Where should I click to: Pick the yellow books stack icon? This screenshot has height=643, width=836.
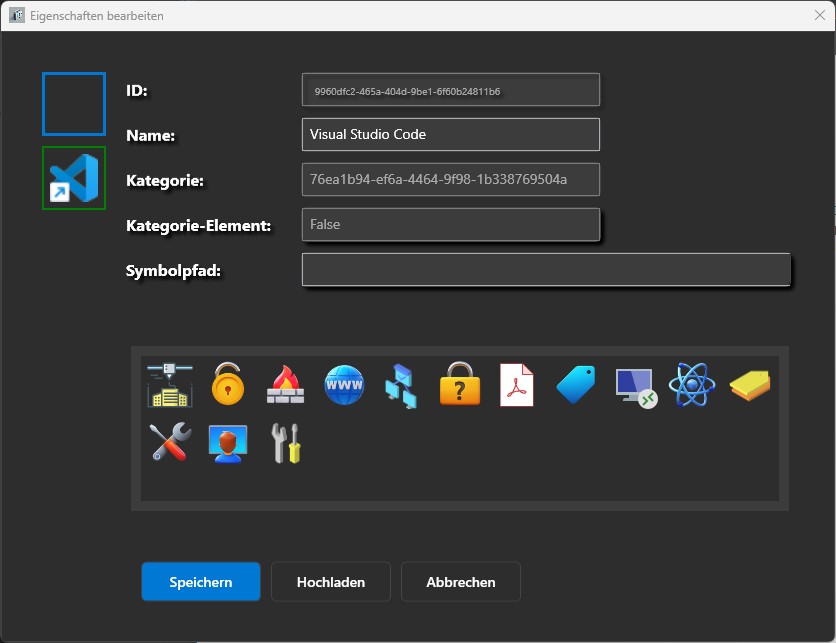[749, 384]
